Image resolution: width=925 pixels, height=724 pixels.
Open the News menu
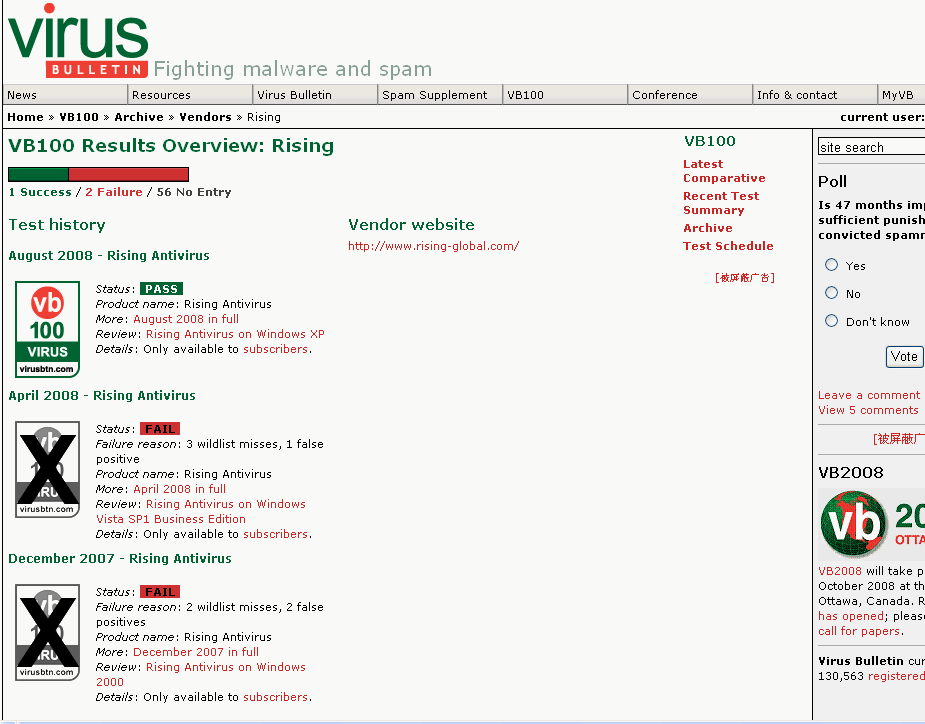coord(65,95)
